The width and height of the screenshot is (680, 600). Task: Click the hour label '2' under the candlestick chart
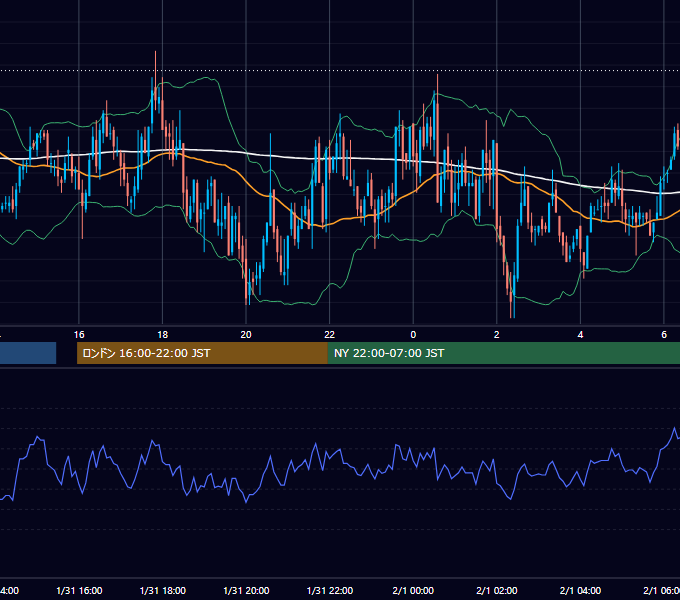coord(497,335)
